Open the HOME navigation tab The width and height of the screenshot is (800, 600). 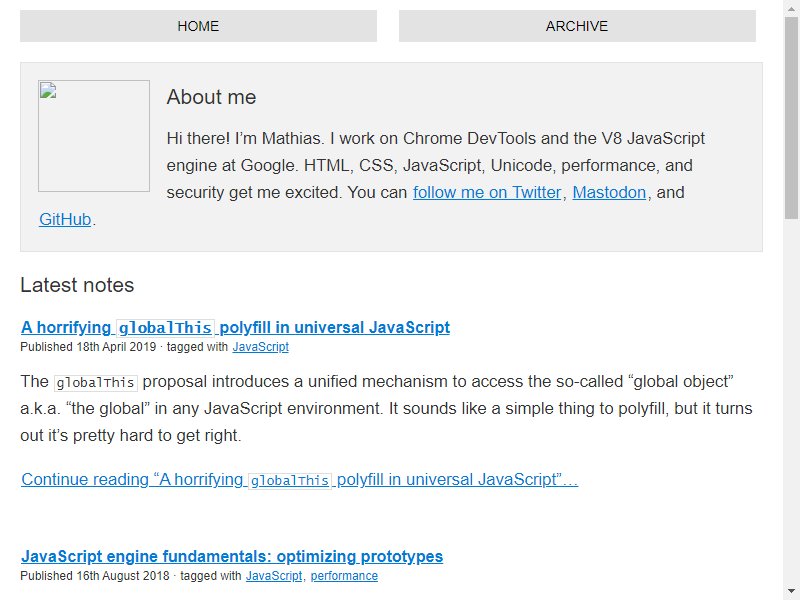click(198, 26)
